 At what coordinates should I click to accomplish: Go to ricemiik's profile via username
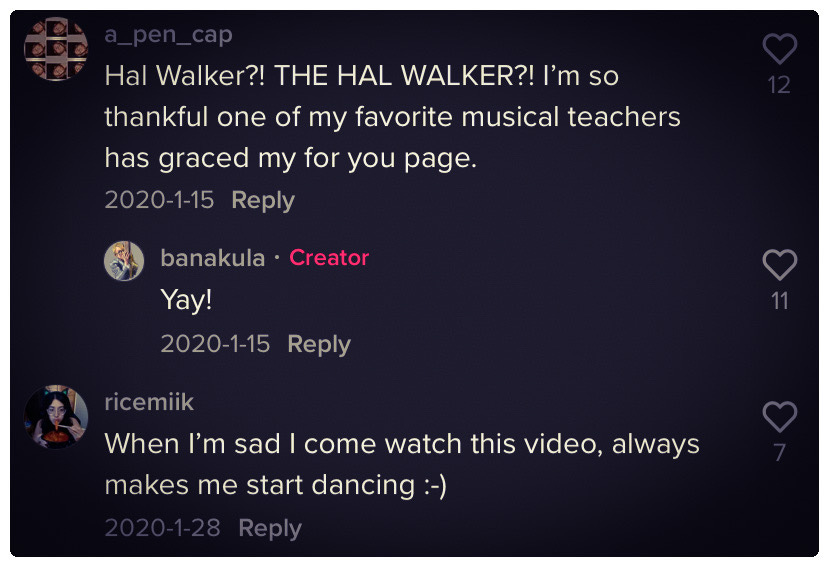(x=149, y=402)
